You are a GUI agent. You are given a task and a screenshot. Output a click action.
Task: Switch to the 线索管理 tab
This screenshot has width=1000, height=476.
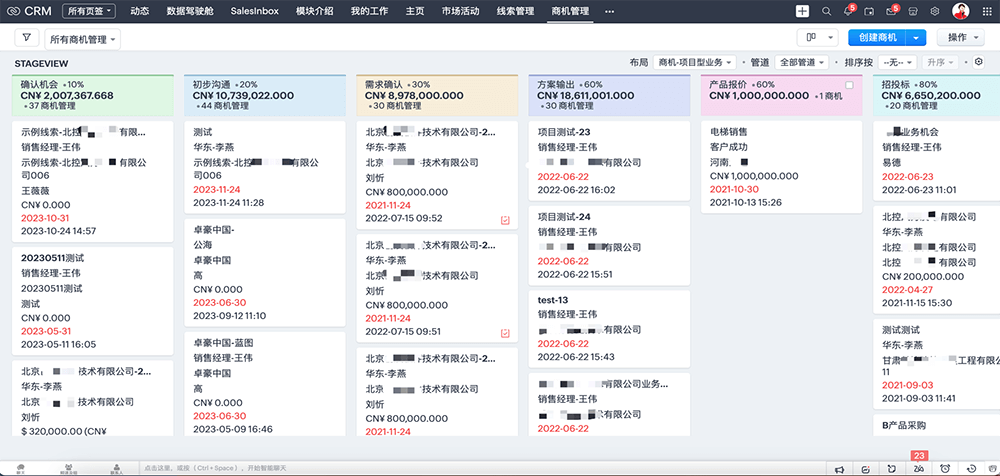517,11
